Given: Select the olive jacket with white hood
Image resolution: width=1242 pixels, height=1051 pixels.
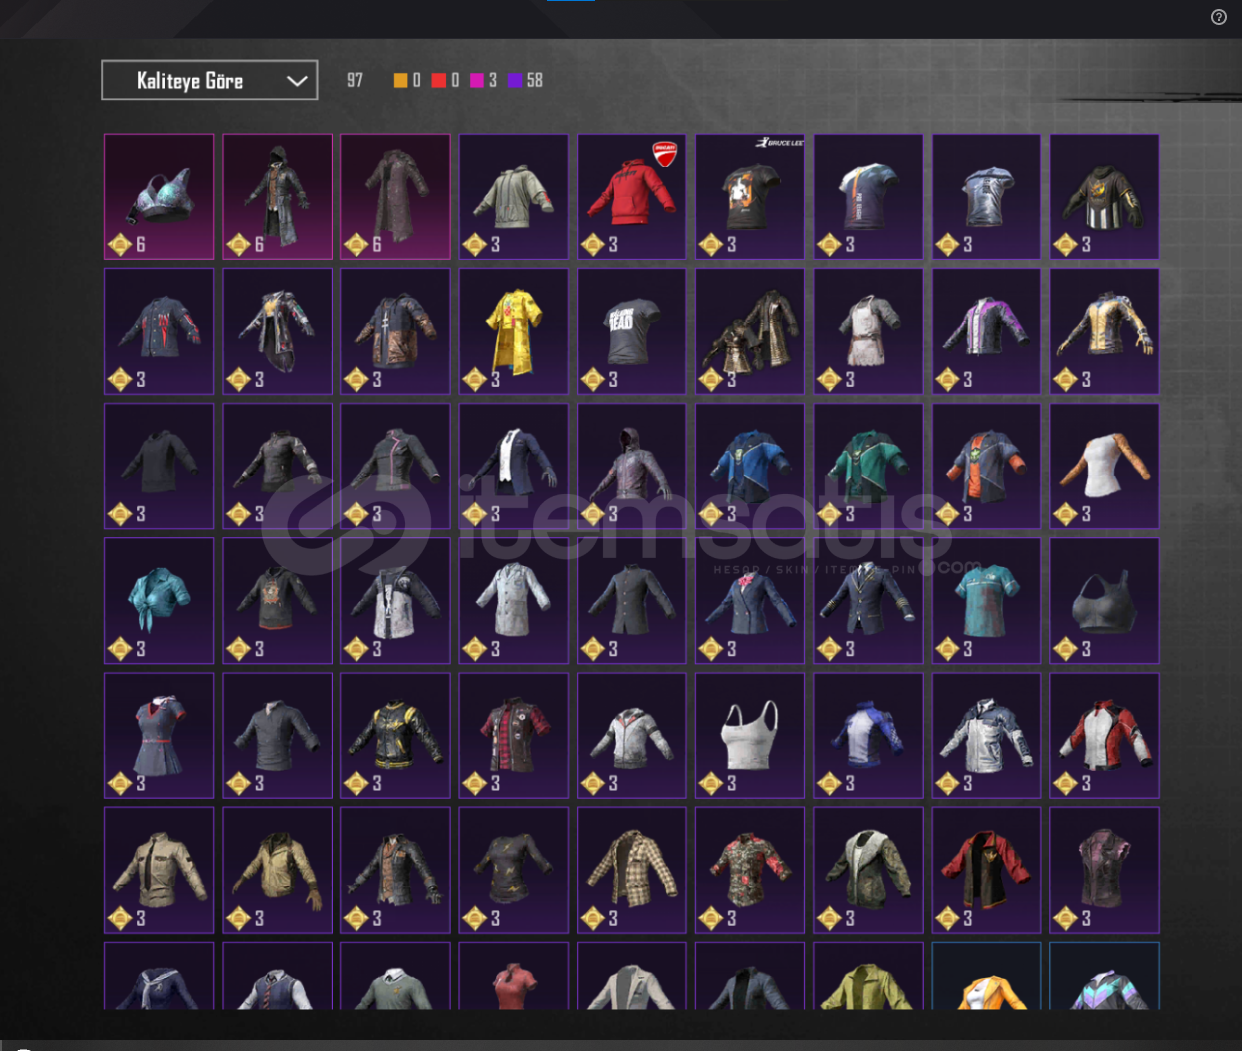Looking at the screenshot, I should coord(868,871).
